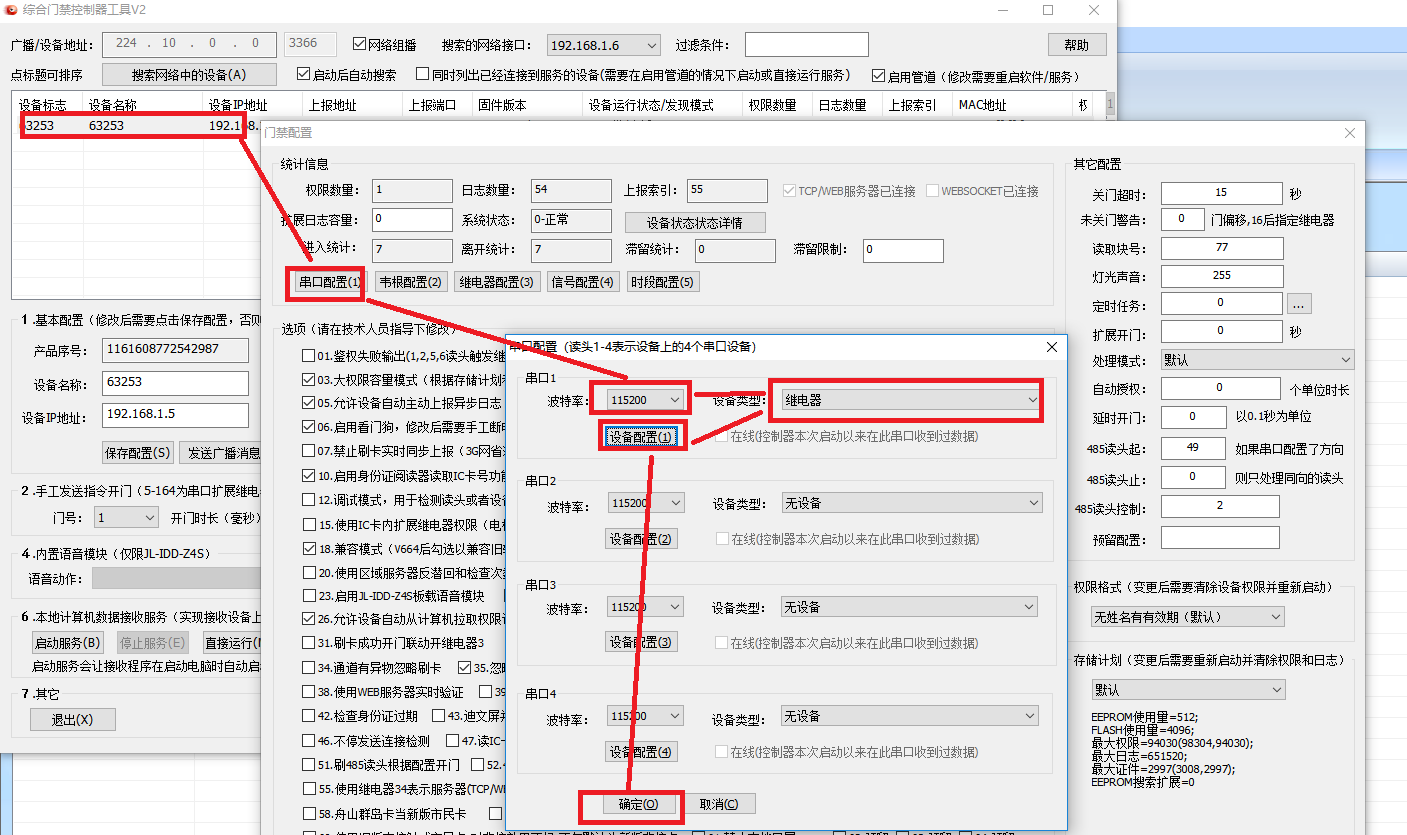
Task: Click 设备名称 field containing 63253
Action: [x=175, y=383]
